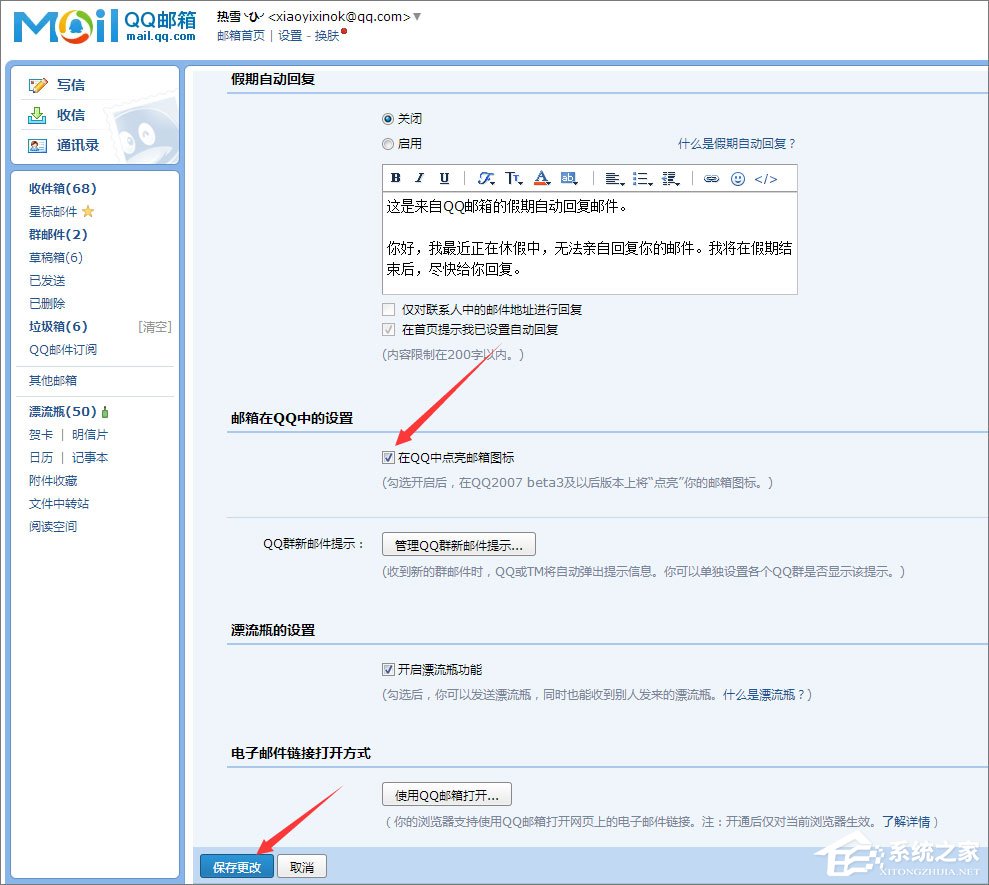Viewport: 989px width, 885px height.
Task: Select the 启用 radio button for auto reply
Action: coord(388,143)
